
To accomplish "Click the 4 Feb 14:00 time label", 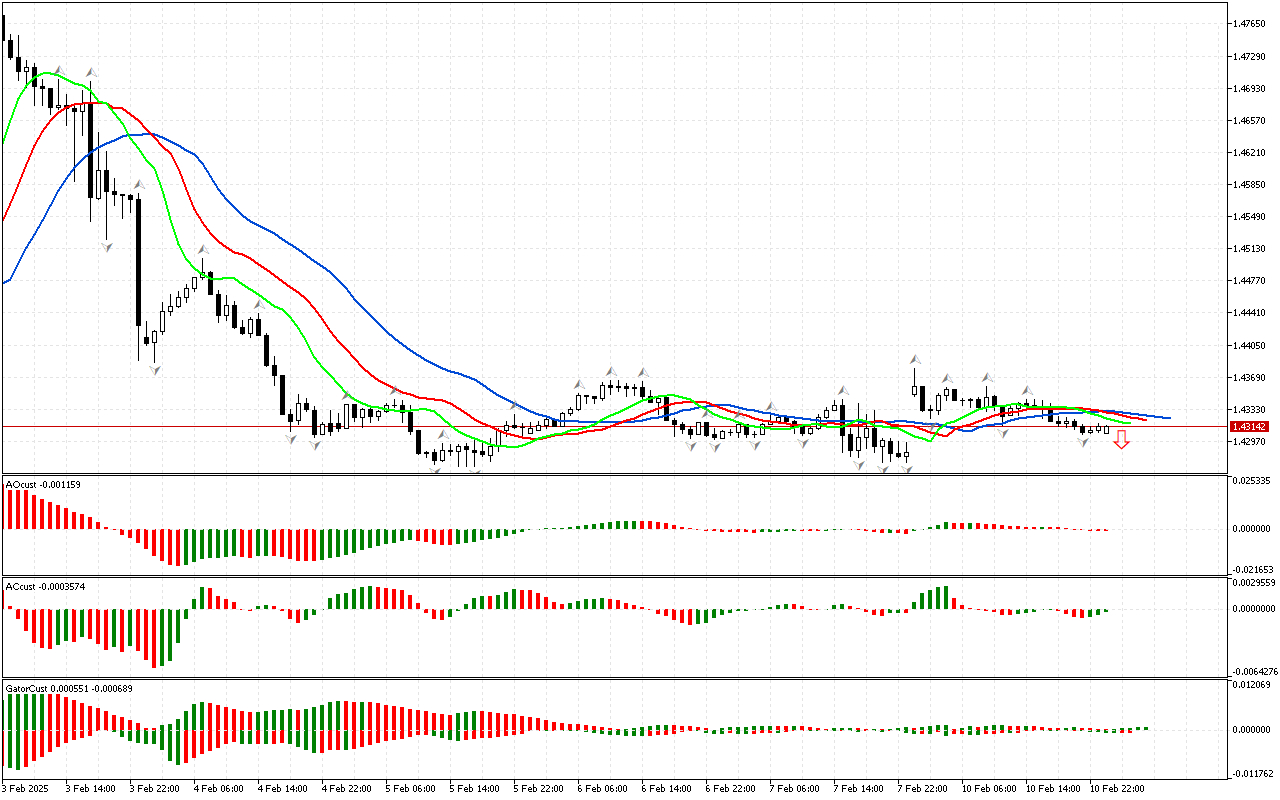I will coord(282,788).
